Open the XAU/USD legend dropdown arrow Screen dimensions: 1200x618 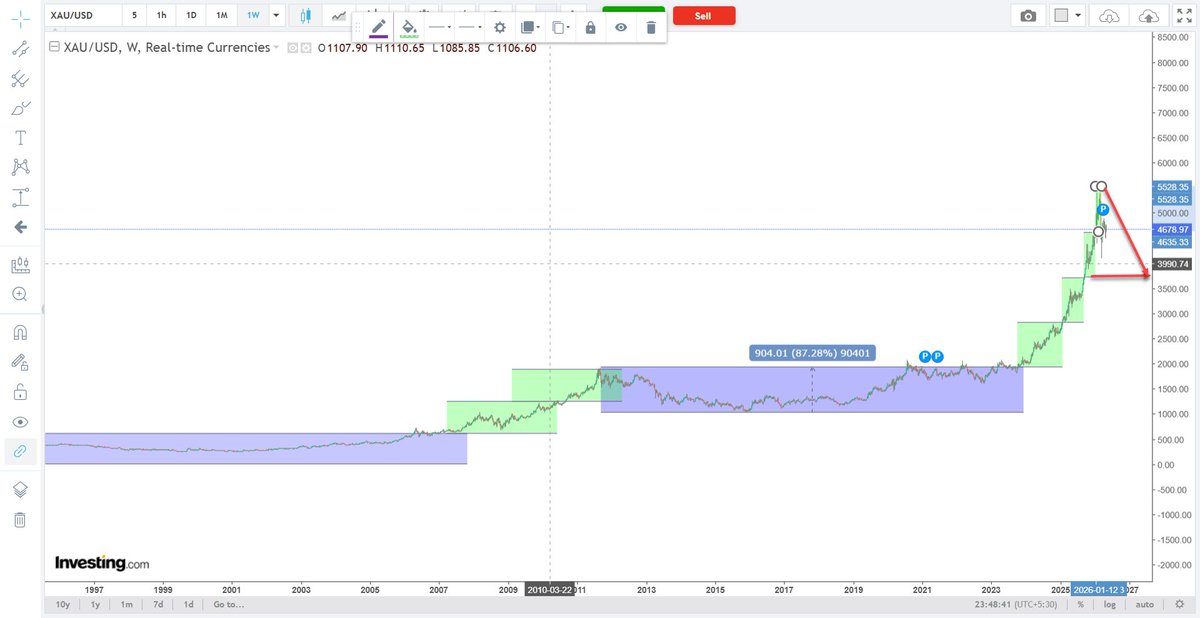pos(278,48)
